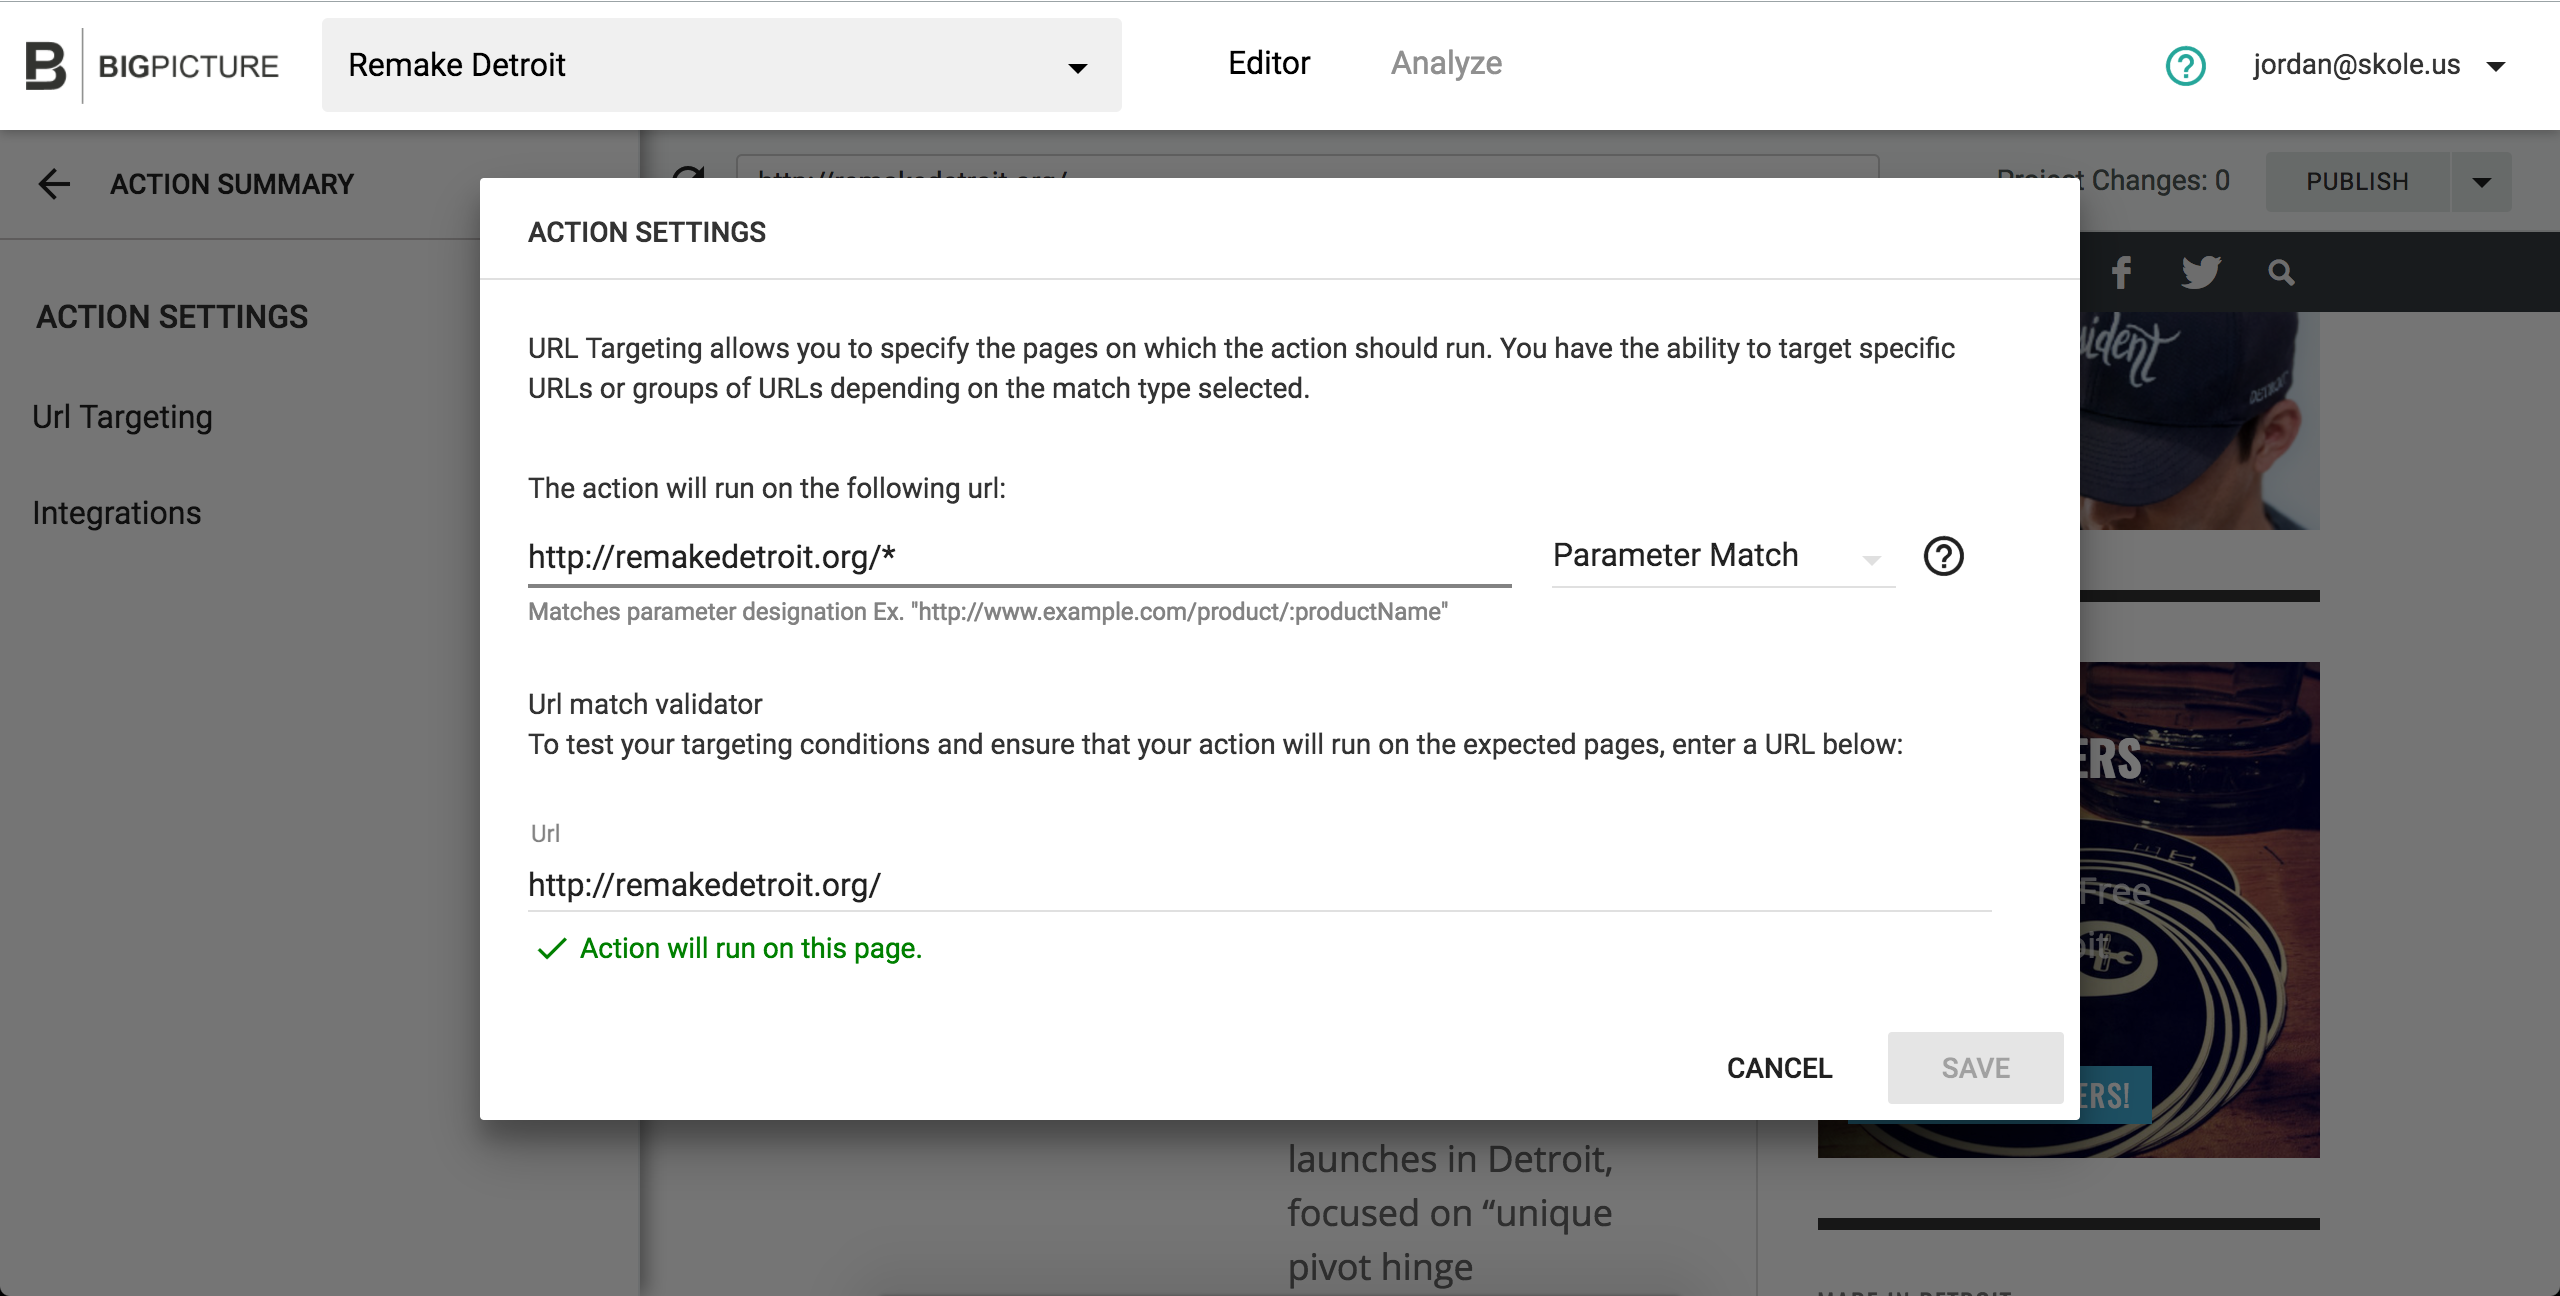Open the jordan@skole.us account menu

coord(2379,65)
